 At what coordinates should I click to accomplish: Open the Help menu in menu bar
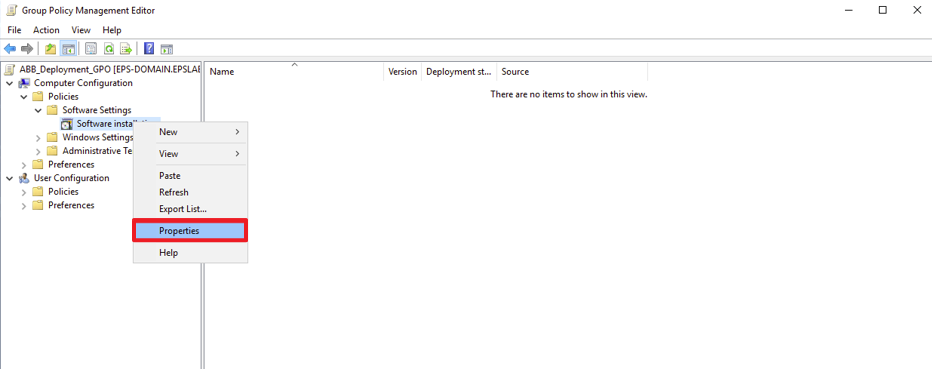[112, 30]
